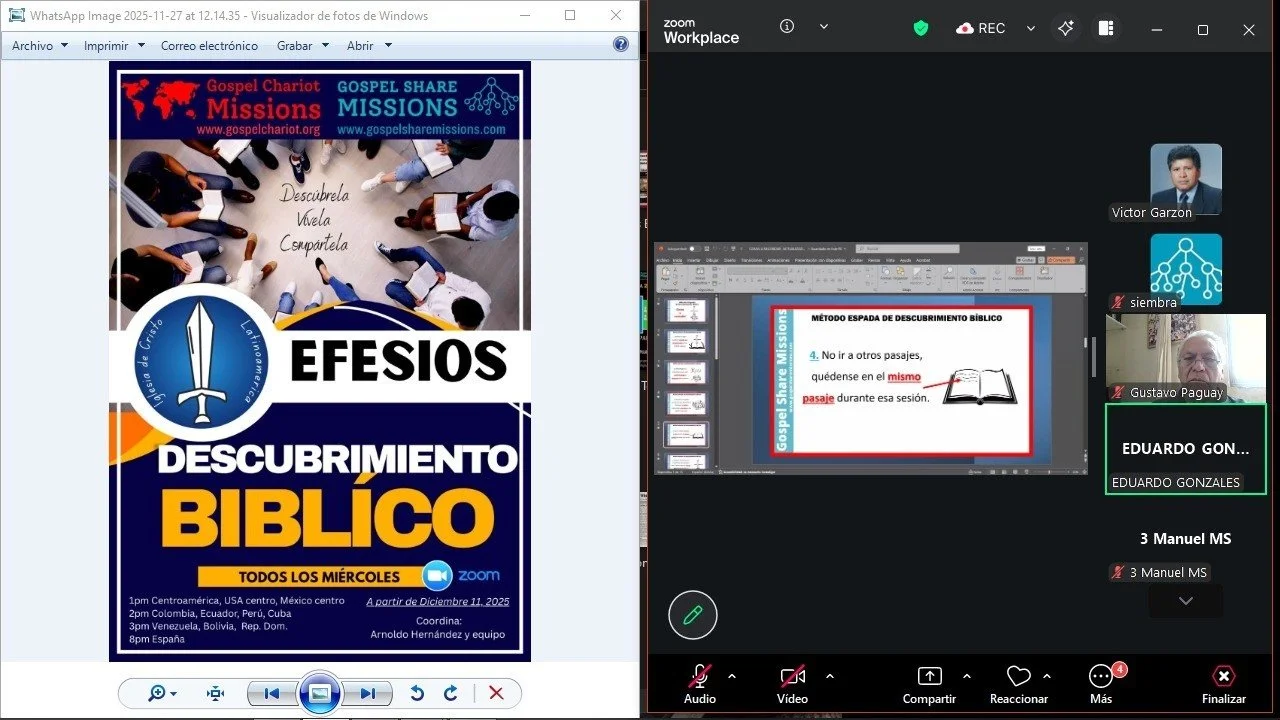The height and width of the screenshot is (720, 1280).
Task: Click the green annotate pencil button
Action: 692,614
